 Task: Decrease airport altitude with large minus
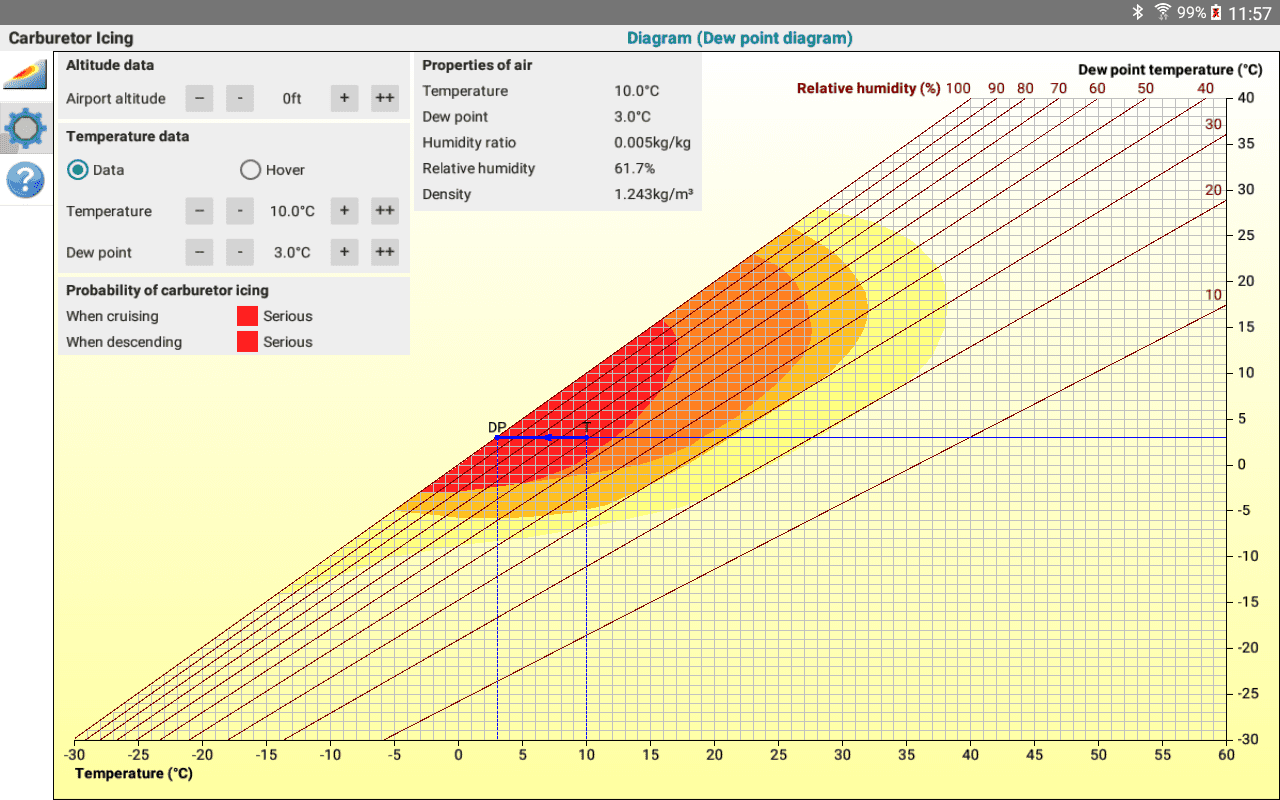(199, 98)
